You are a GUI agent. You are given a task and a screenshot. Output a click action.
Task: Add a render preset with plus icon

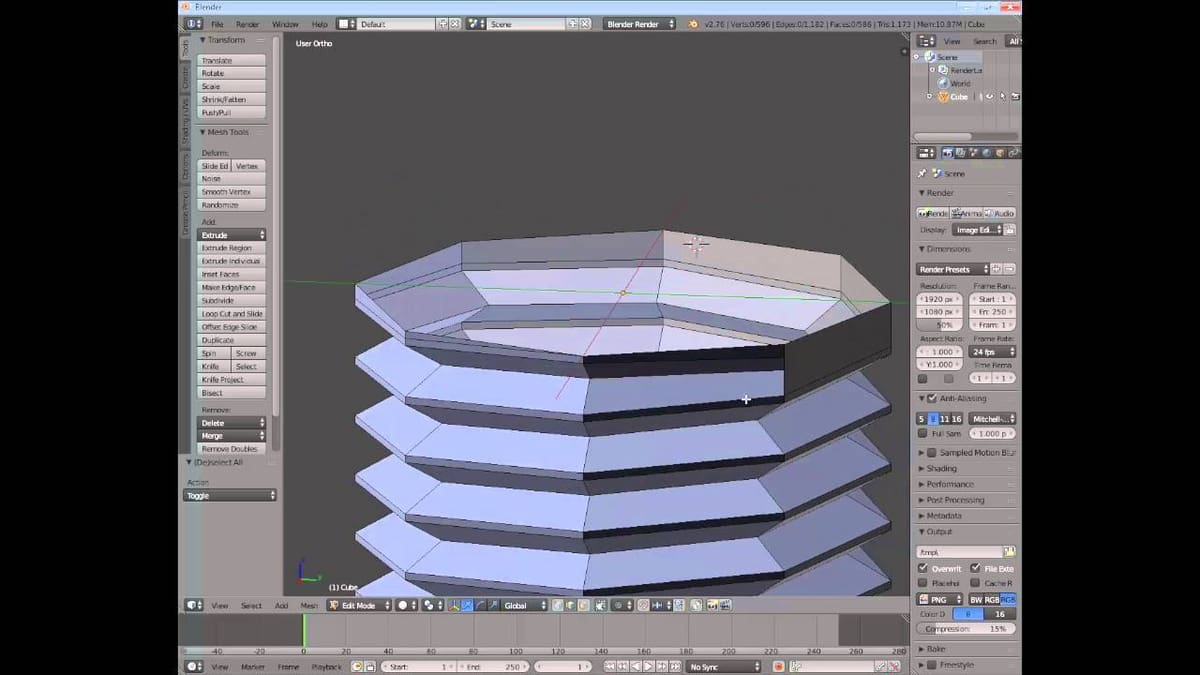(x=996, y=269)
